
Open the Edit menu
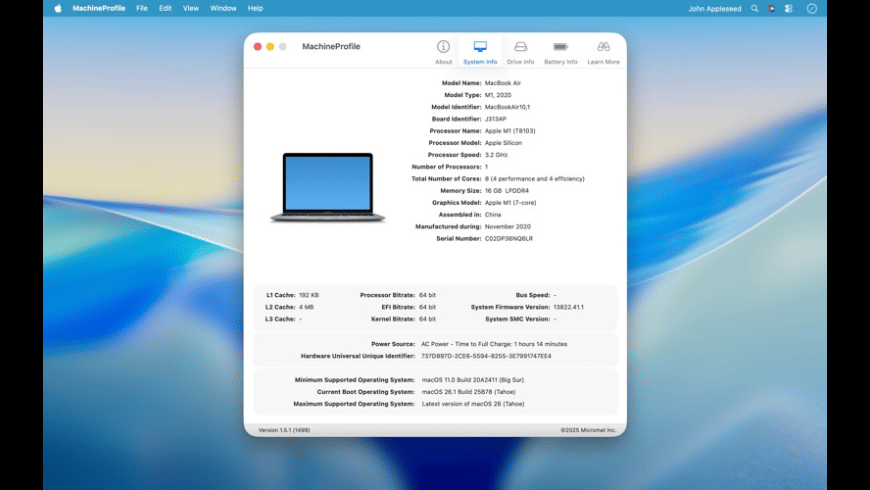tap(165, 8)
